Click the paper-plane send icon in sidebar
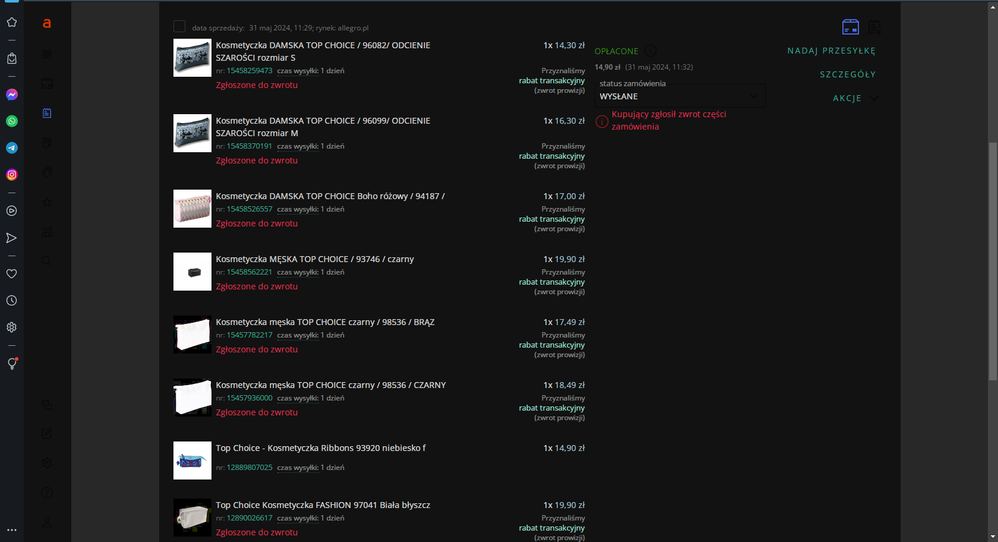The height and width of the screenshot is (542, 998). coord(11,238)
